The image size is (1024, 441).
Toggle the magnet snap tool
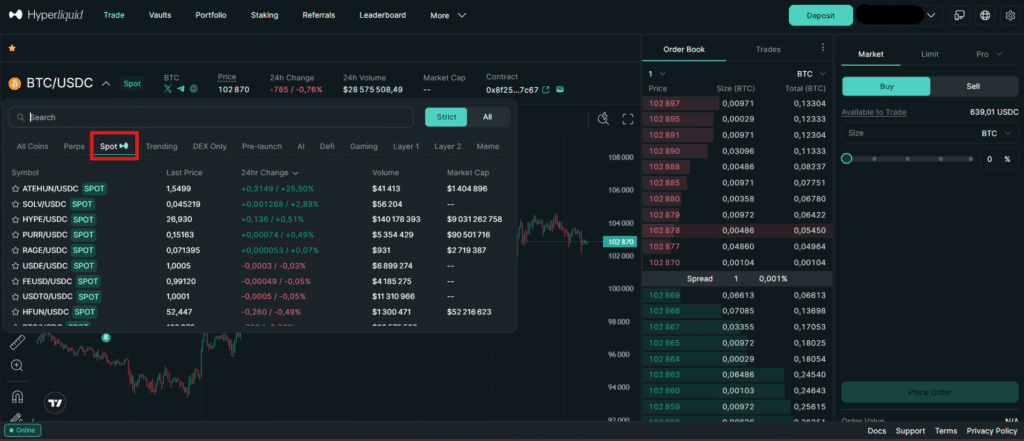point(17,396)
